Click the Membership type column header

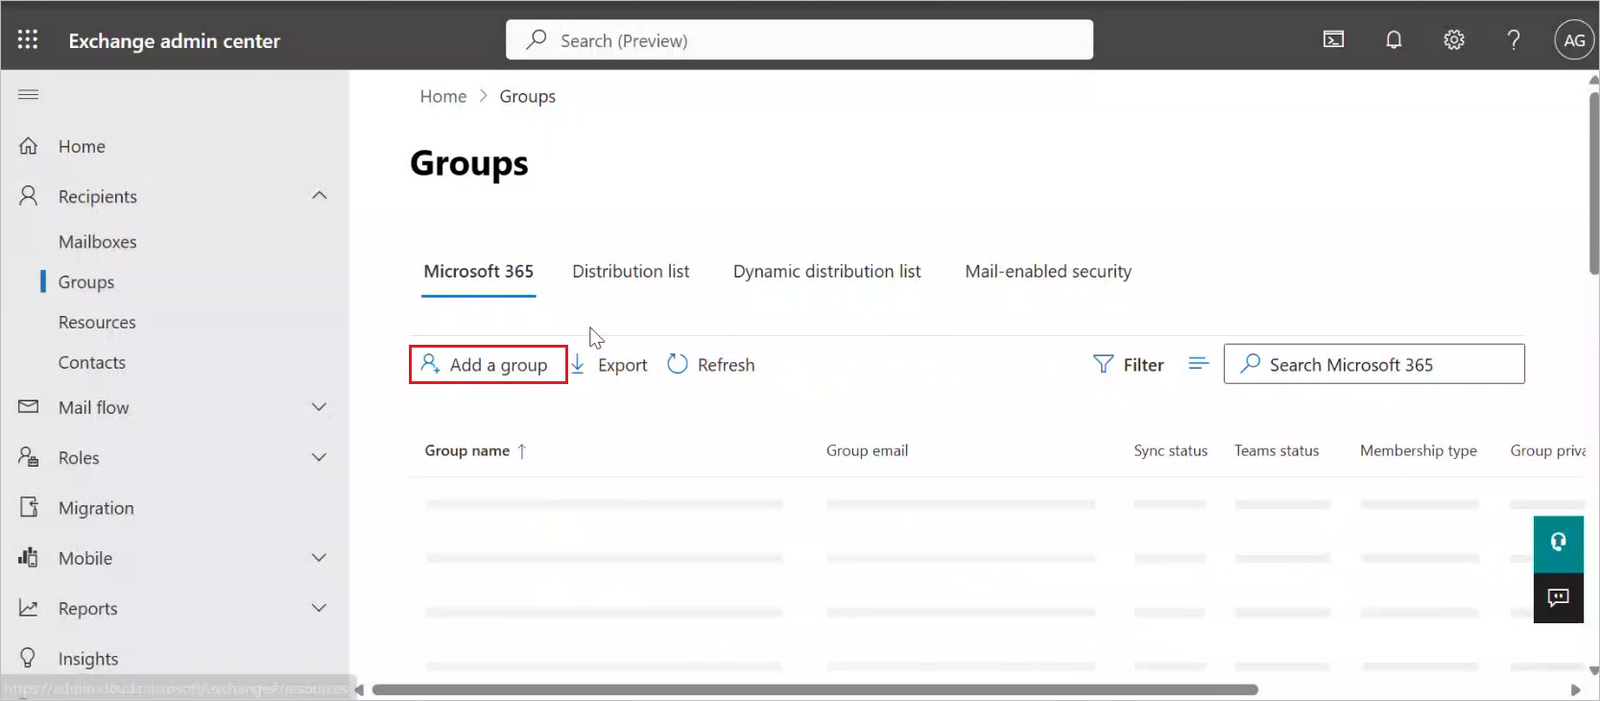click(1418, 451)
